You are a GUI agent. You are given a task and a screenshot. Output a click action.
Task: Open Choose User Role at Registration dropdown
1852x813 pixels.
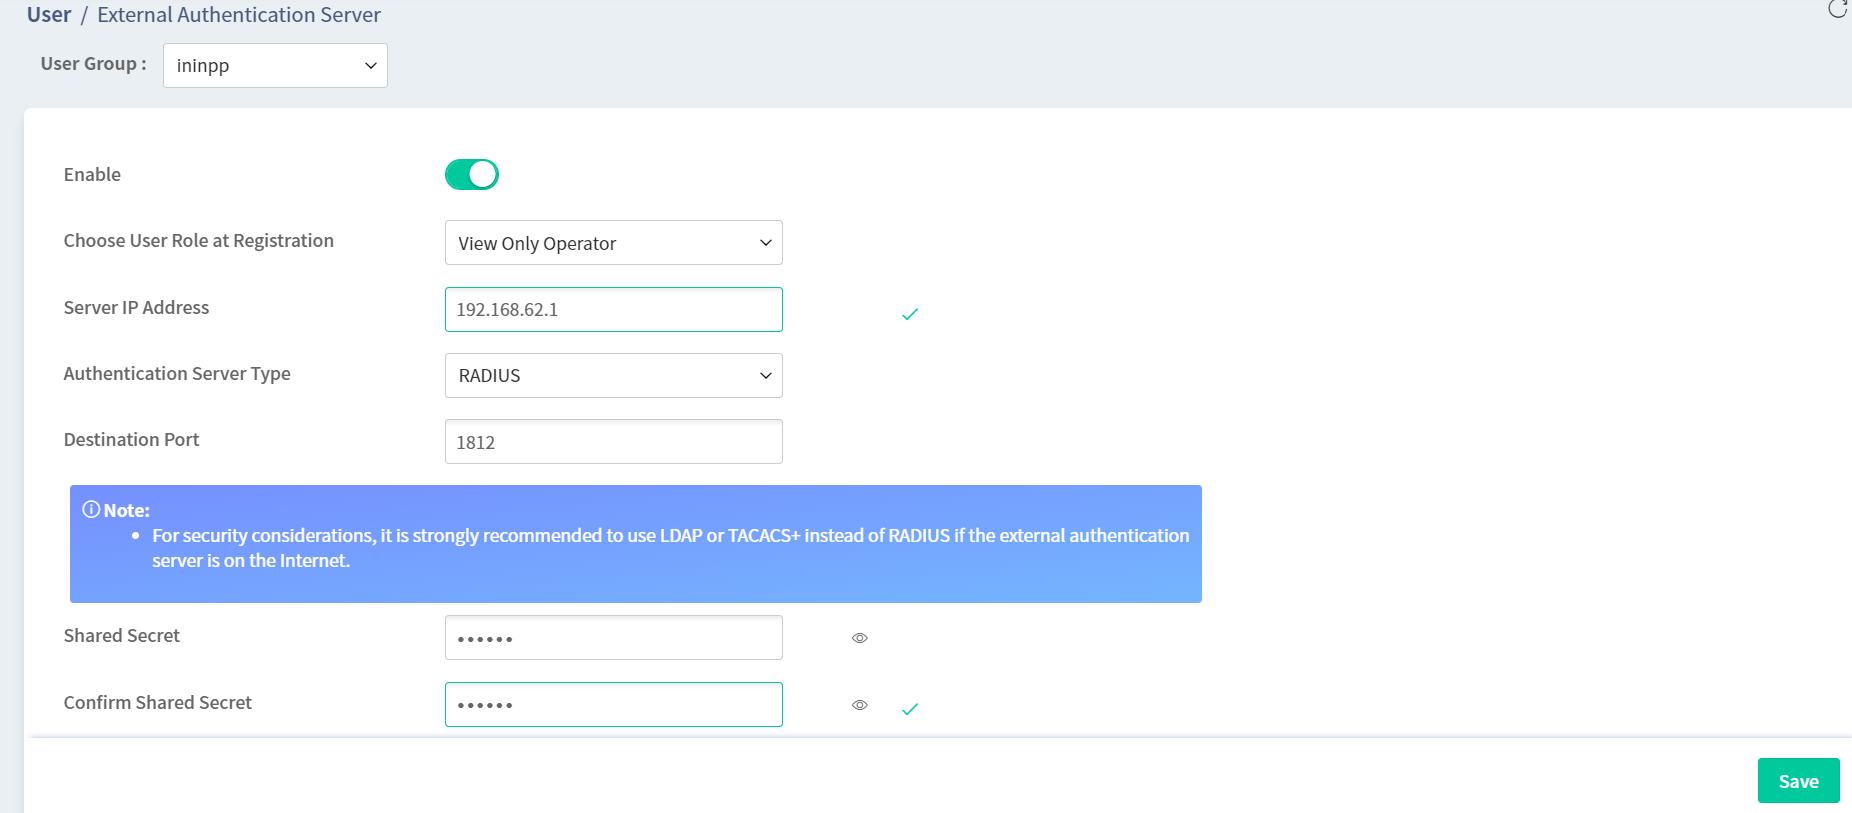[614, 243]
